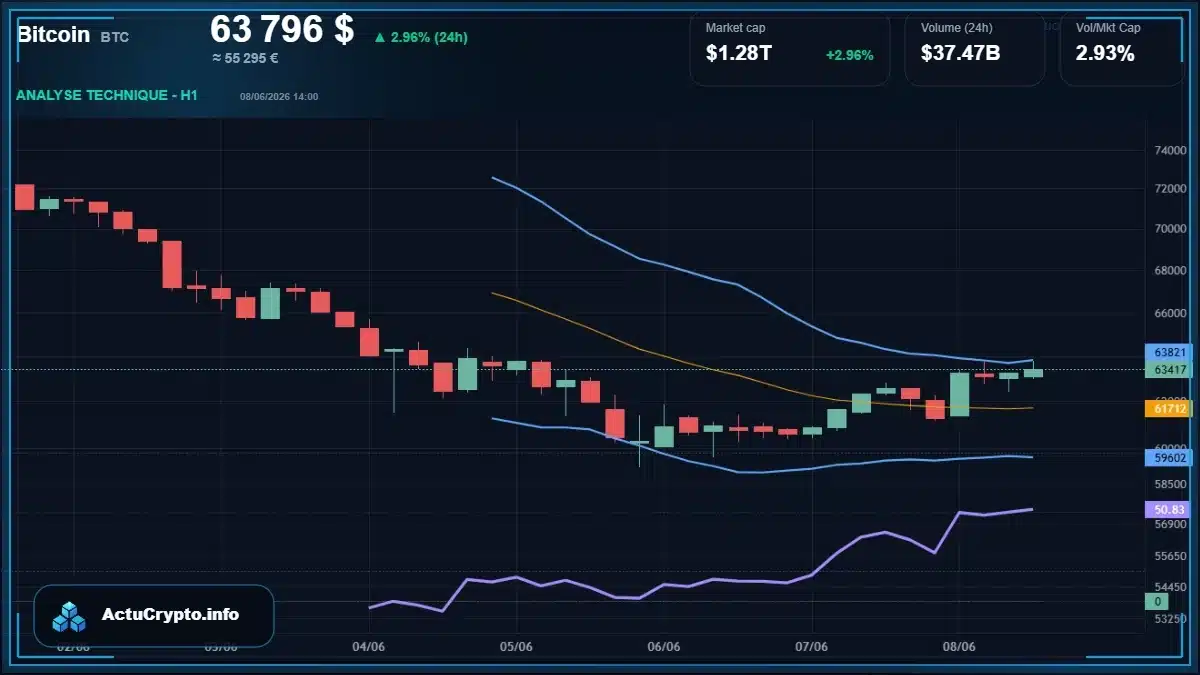The image size is (1200, 675).
Task: Click the 06/06 date marker
Action: tap(664, 646)
